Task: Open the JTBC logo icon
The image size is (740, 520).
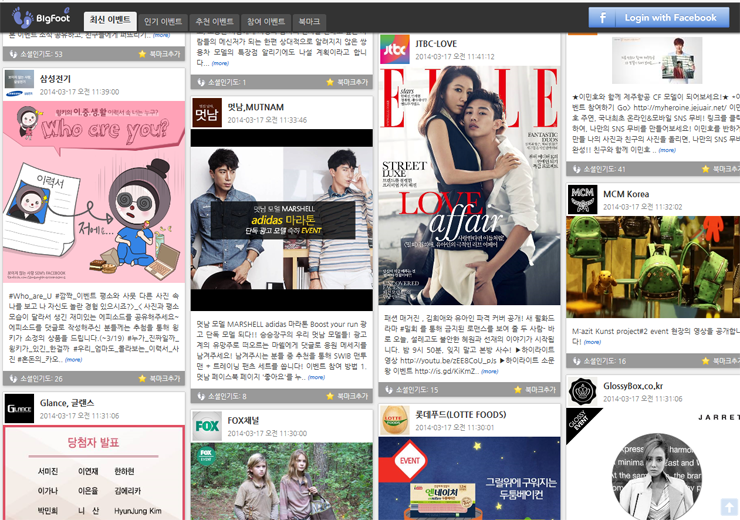Action: [395, 49]
